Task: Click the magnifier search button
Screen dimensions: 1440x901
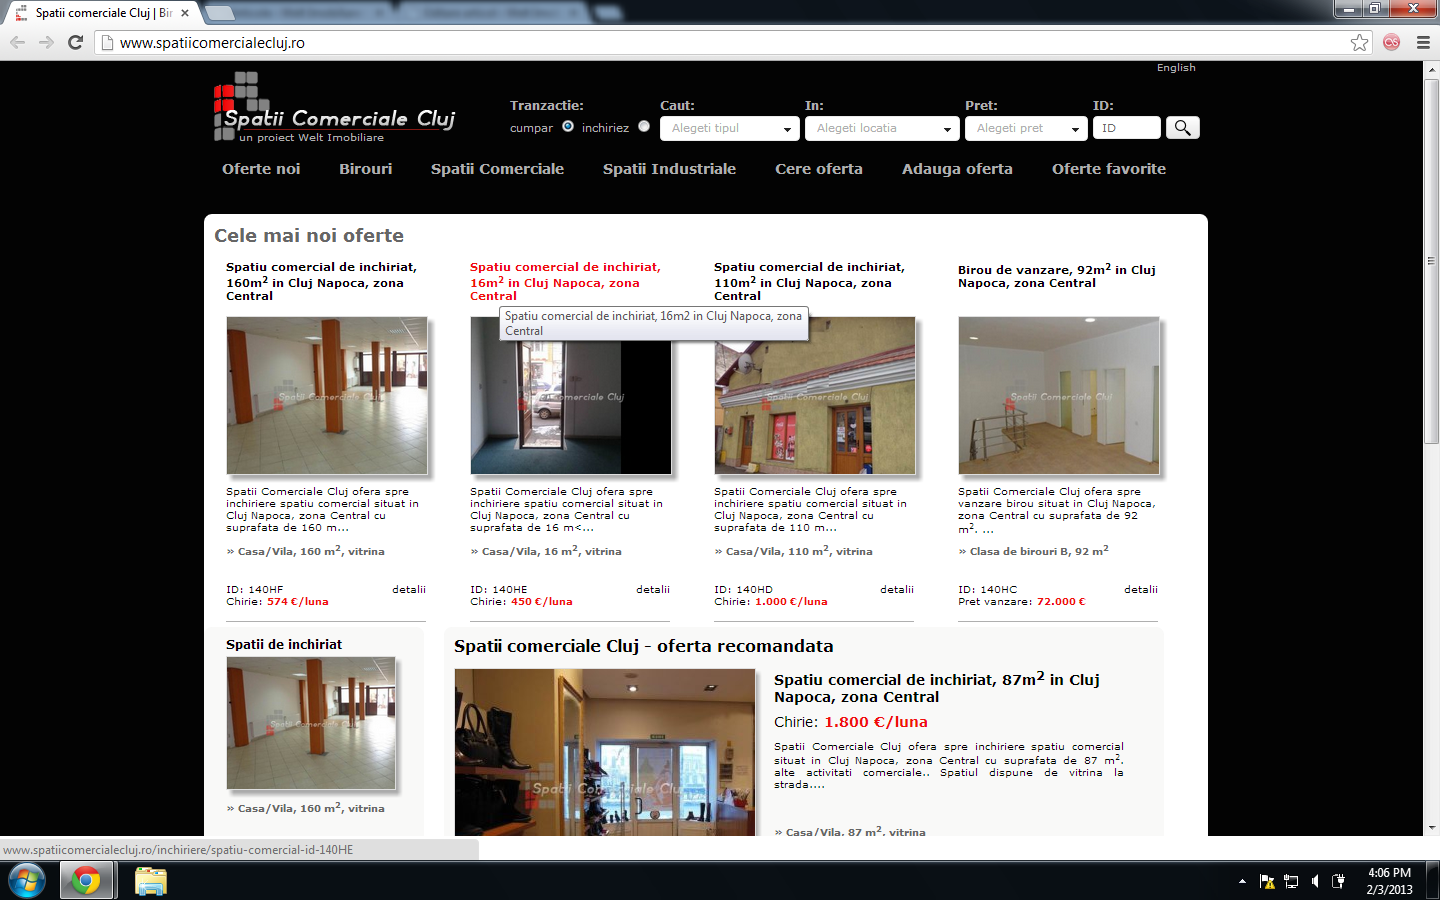Action: pyautogui.click(x=1182, y=128)
